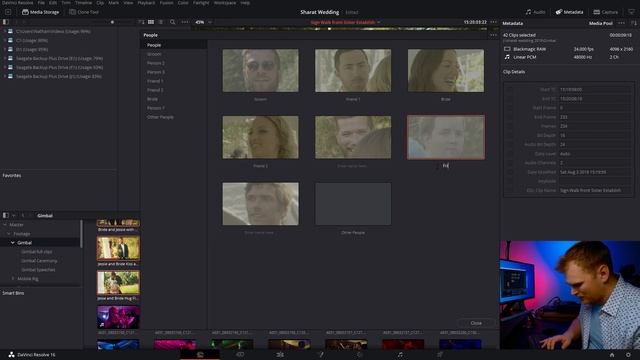Switch to the Edit page icon

[x=280, y=355]
